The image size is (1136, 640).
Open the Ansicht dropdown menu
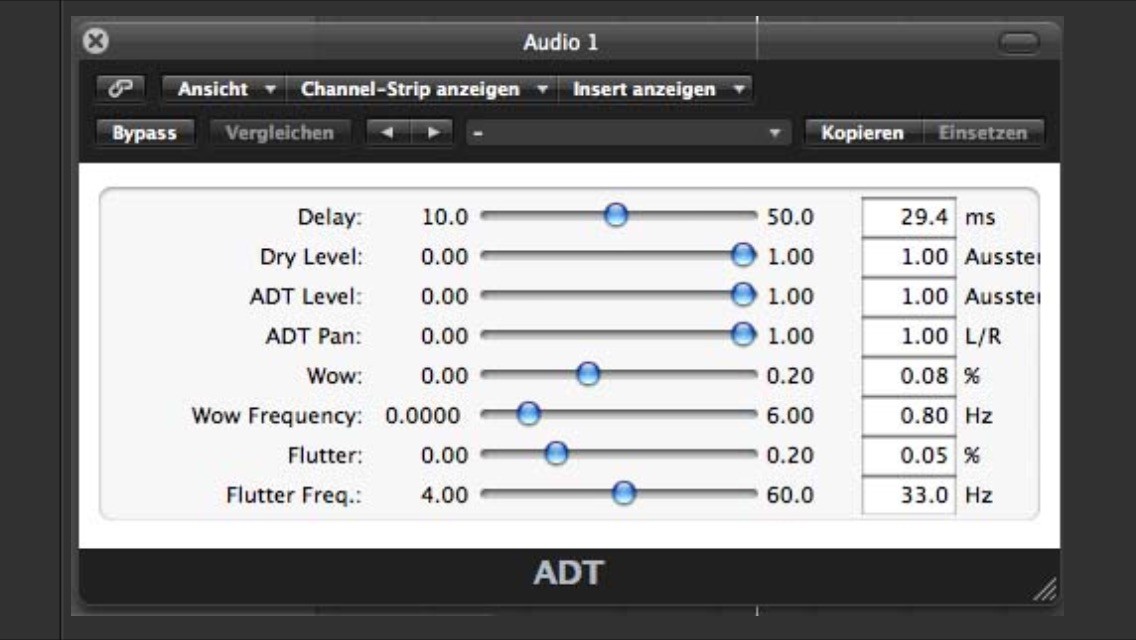pos(225,89)
